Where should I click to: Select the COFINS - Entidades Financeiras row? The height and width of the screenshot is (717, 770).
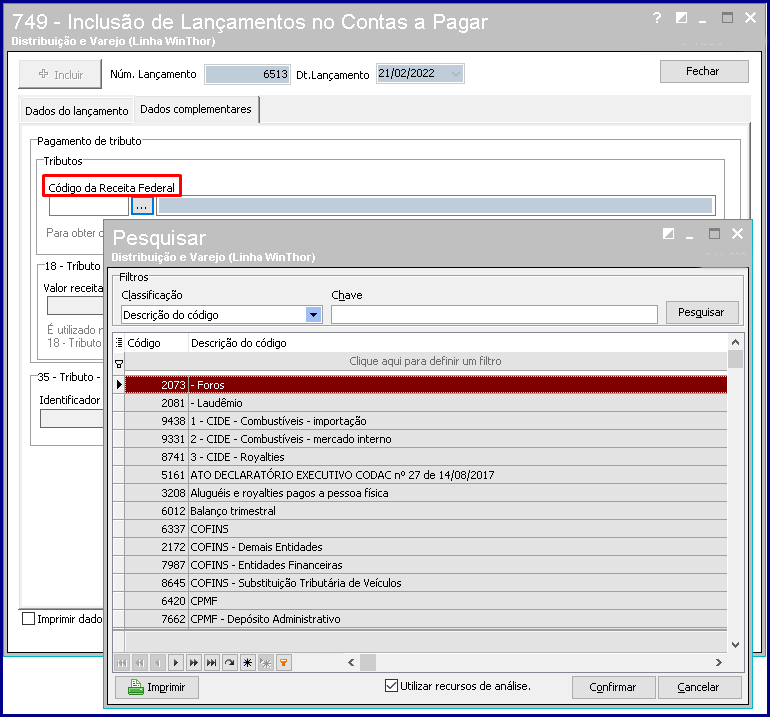coord(426,565)
